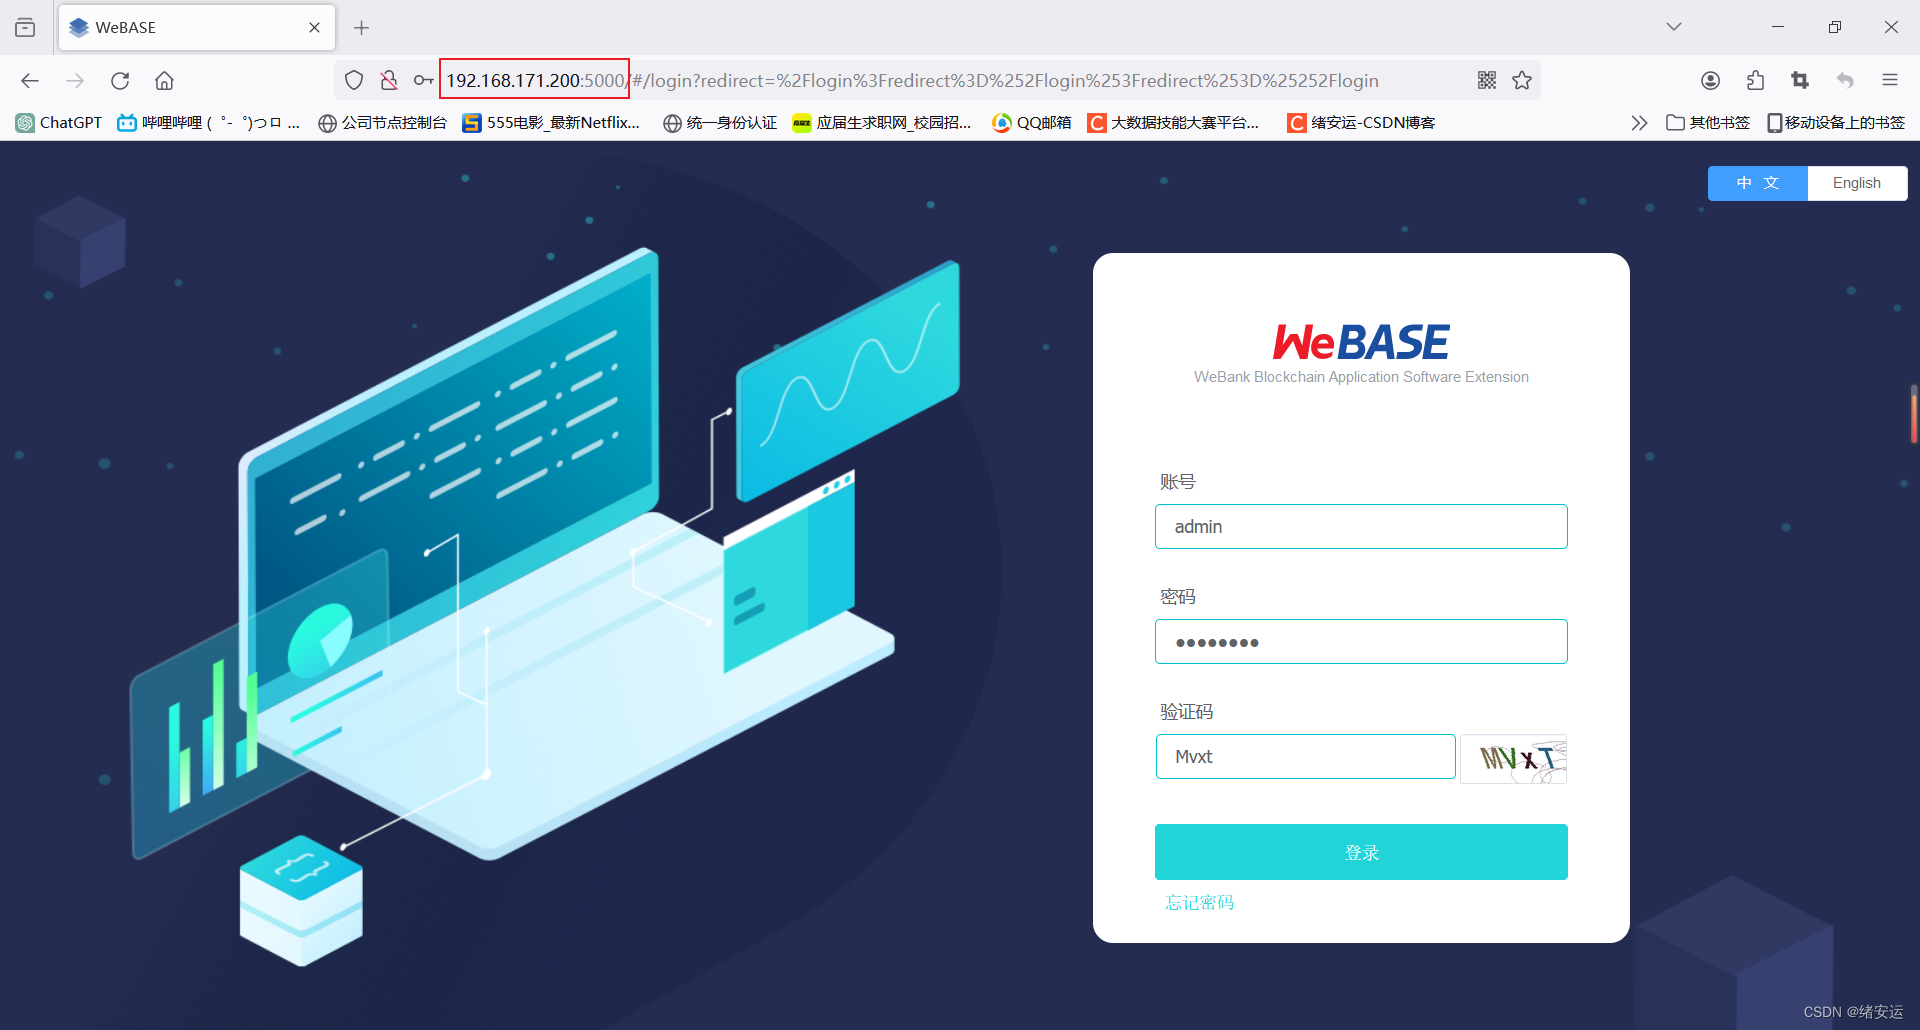Click the 密码 password field

tap(1361, 642)
